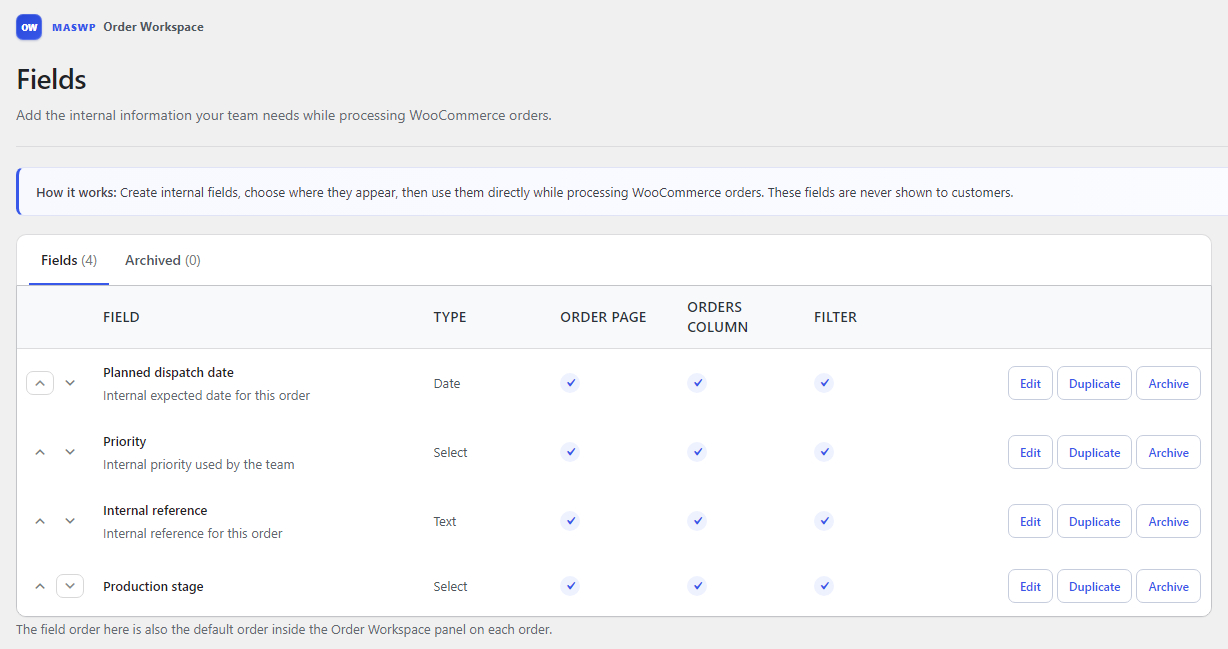
Task: Archive the Internal reference field
Action: tap(1168, 521)
